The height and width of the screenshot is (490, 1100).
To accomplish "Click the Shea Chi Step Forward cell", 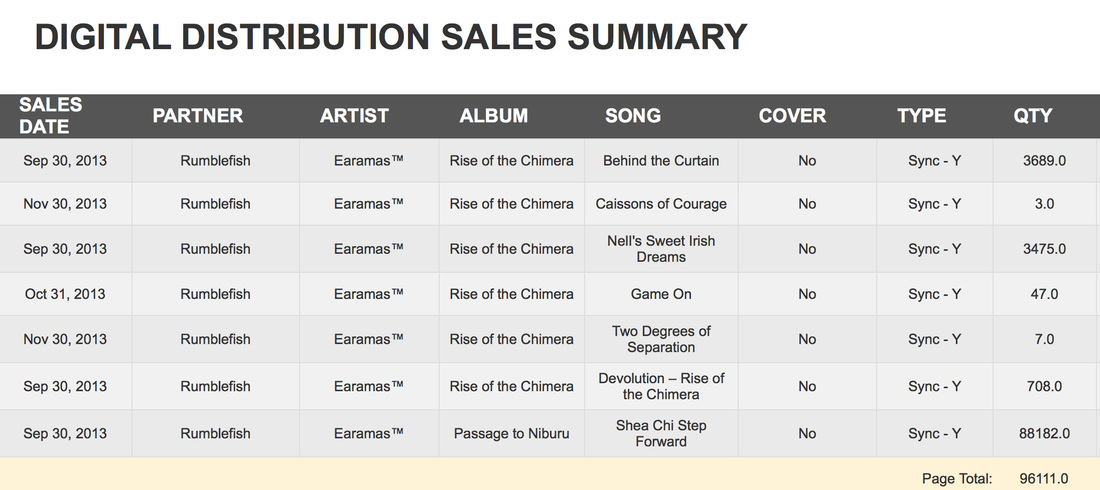I will [x=661, y=434].
